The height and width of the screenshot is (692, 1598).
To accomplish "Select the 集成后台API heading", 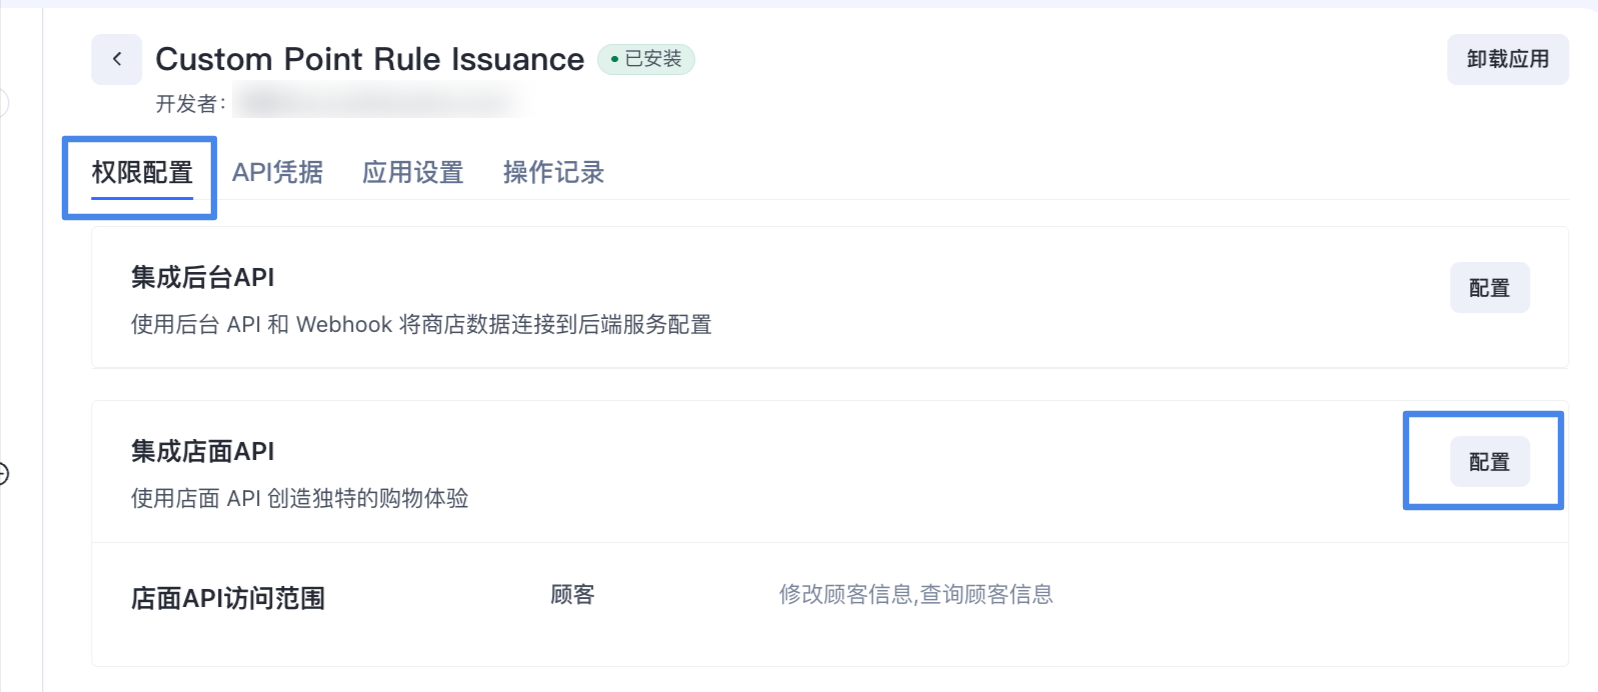I will pyautogui.click(x=202, y=277).
